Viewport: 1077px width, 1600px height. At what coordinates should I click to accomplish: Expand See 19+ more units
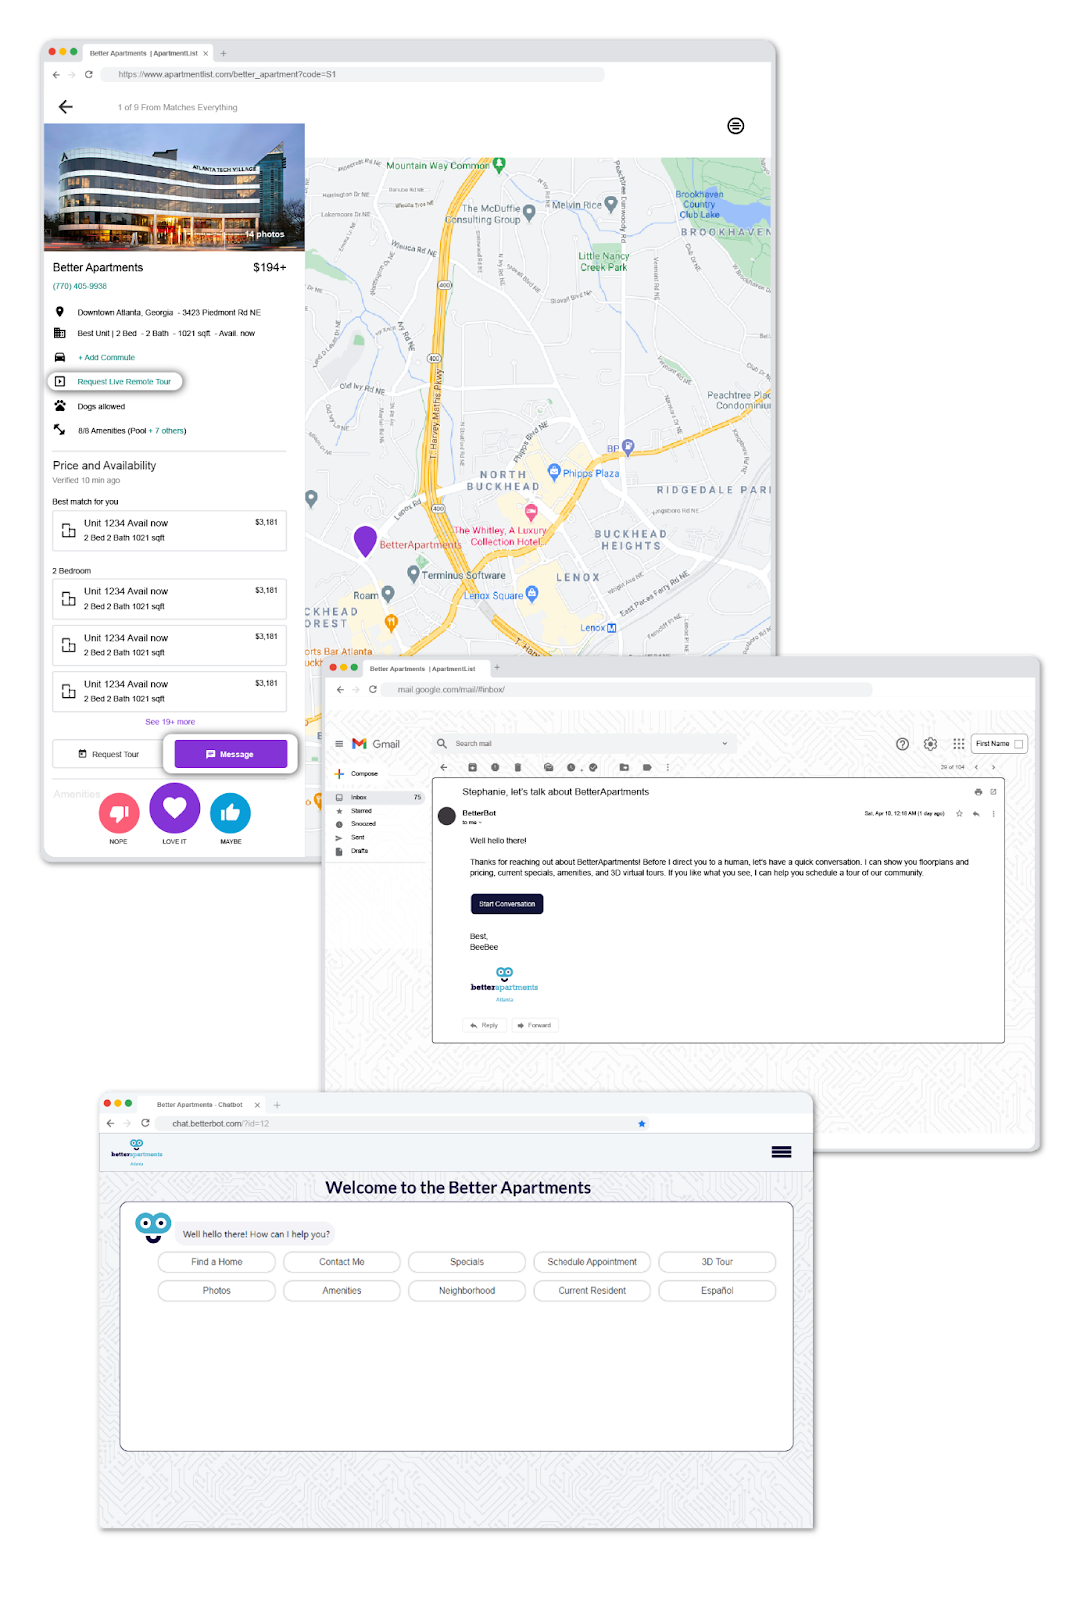pyautogui.click(x=170, y=722)
